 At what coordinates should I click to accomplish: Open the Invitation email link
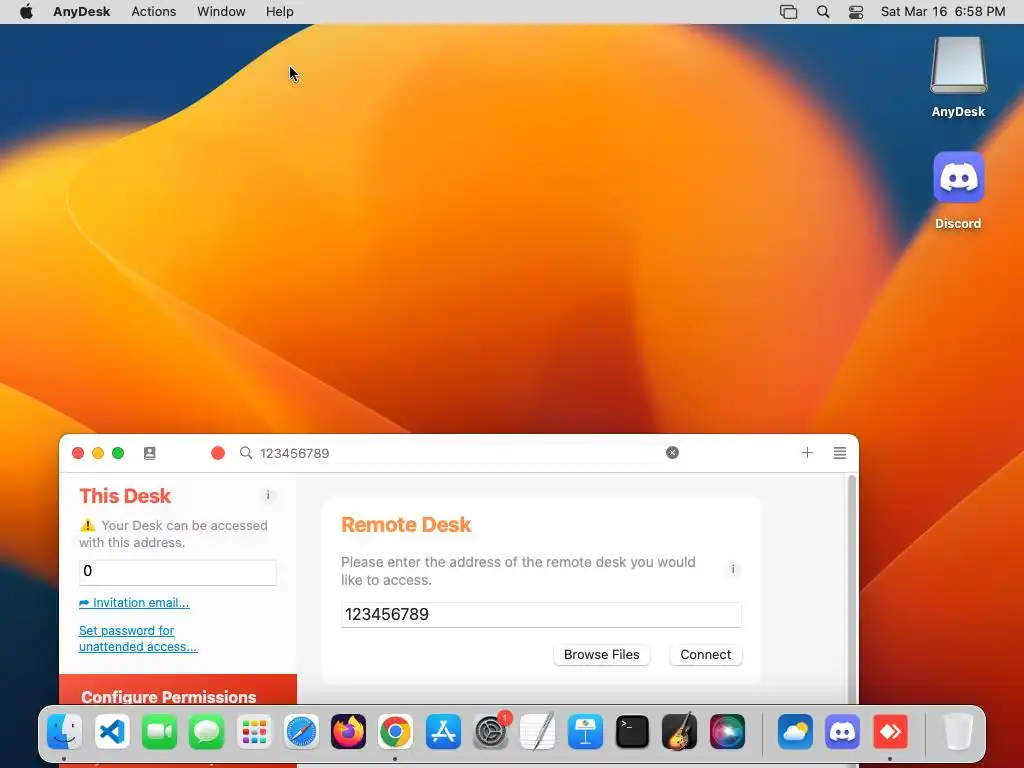coord(134,603)
